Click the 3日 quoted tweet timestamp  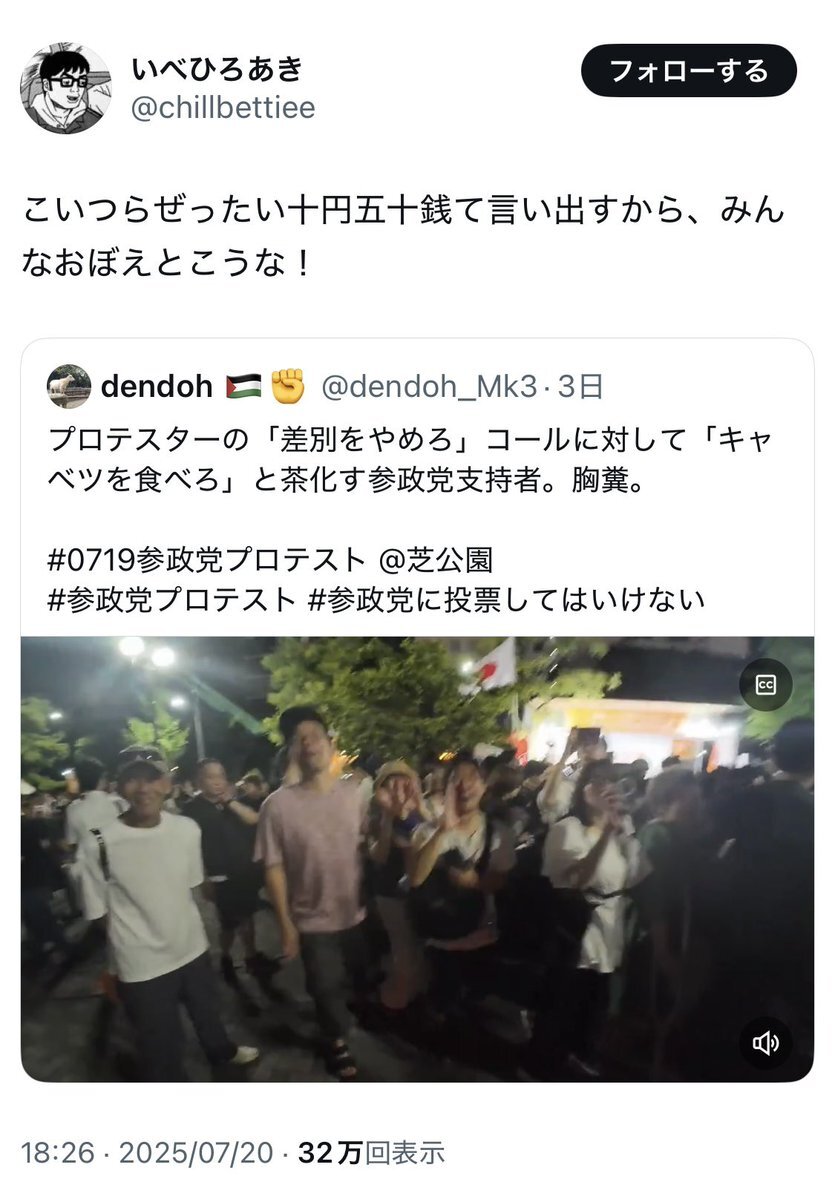click(580, 387)
